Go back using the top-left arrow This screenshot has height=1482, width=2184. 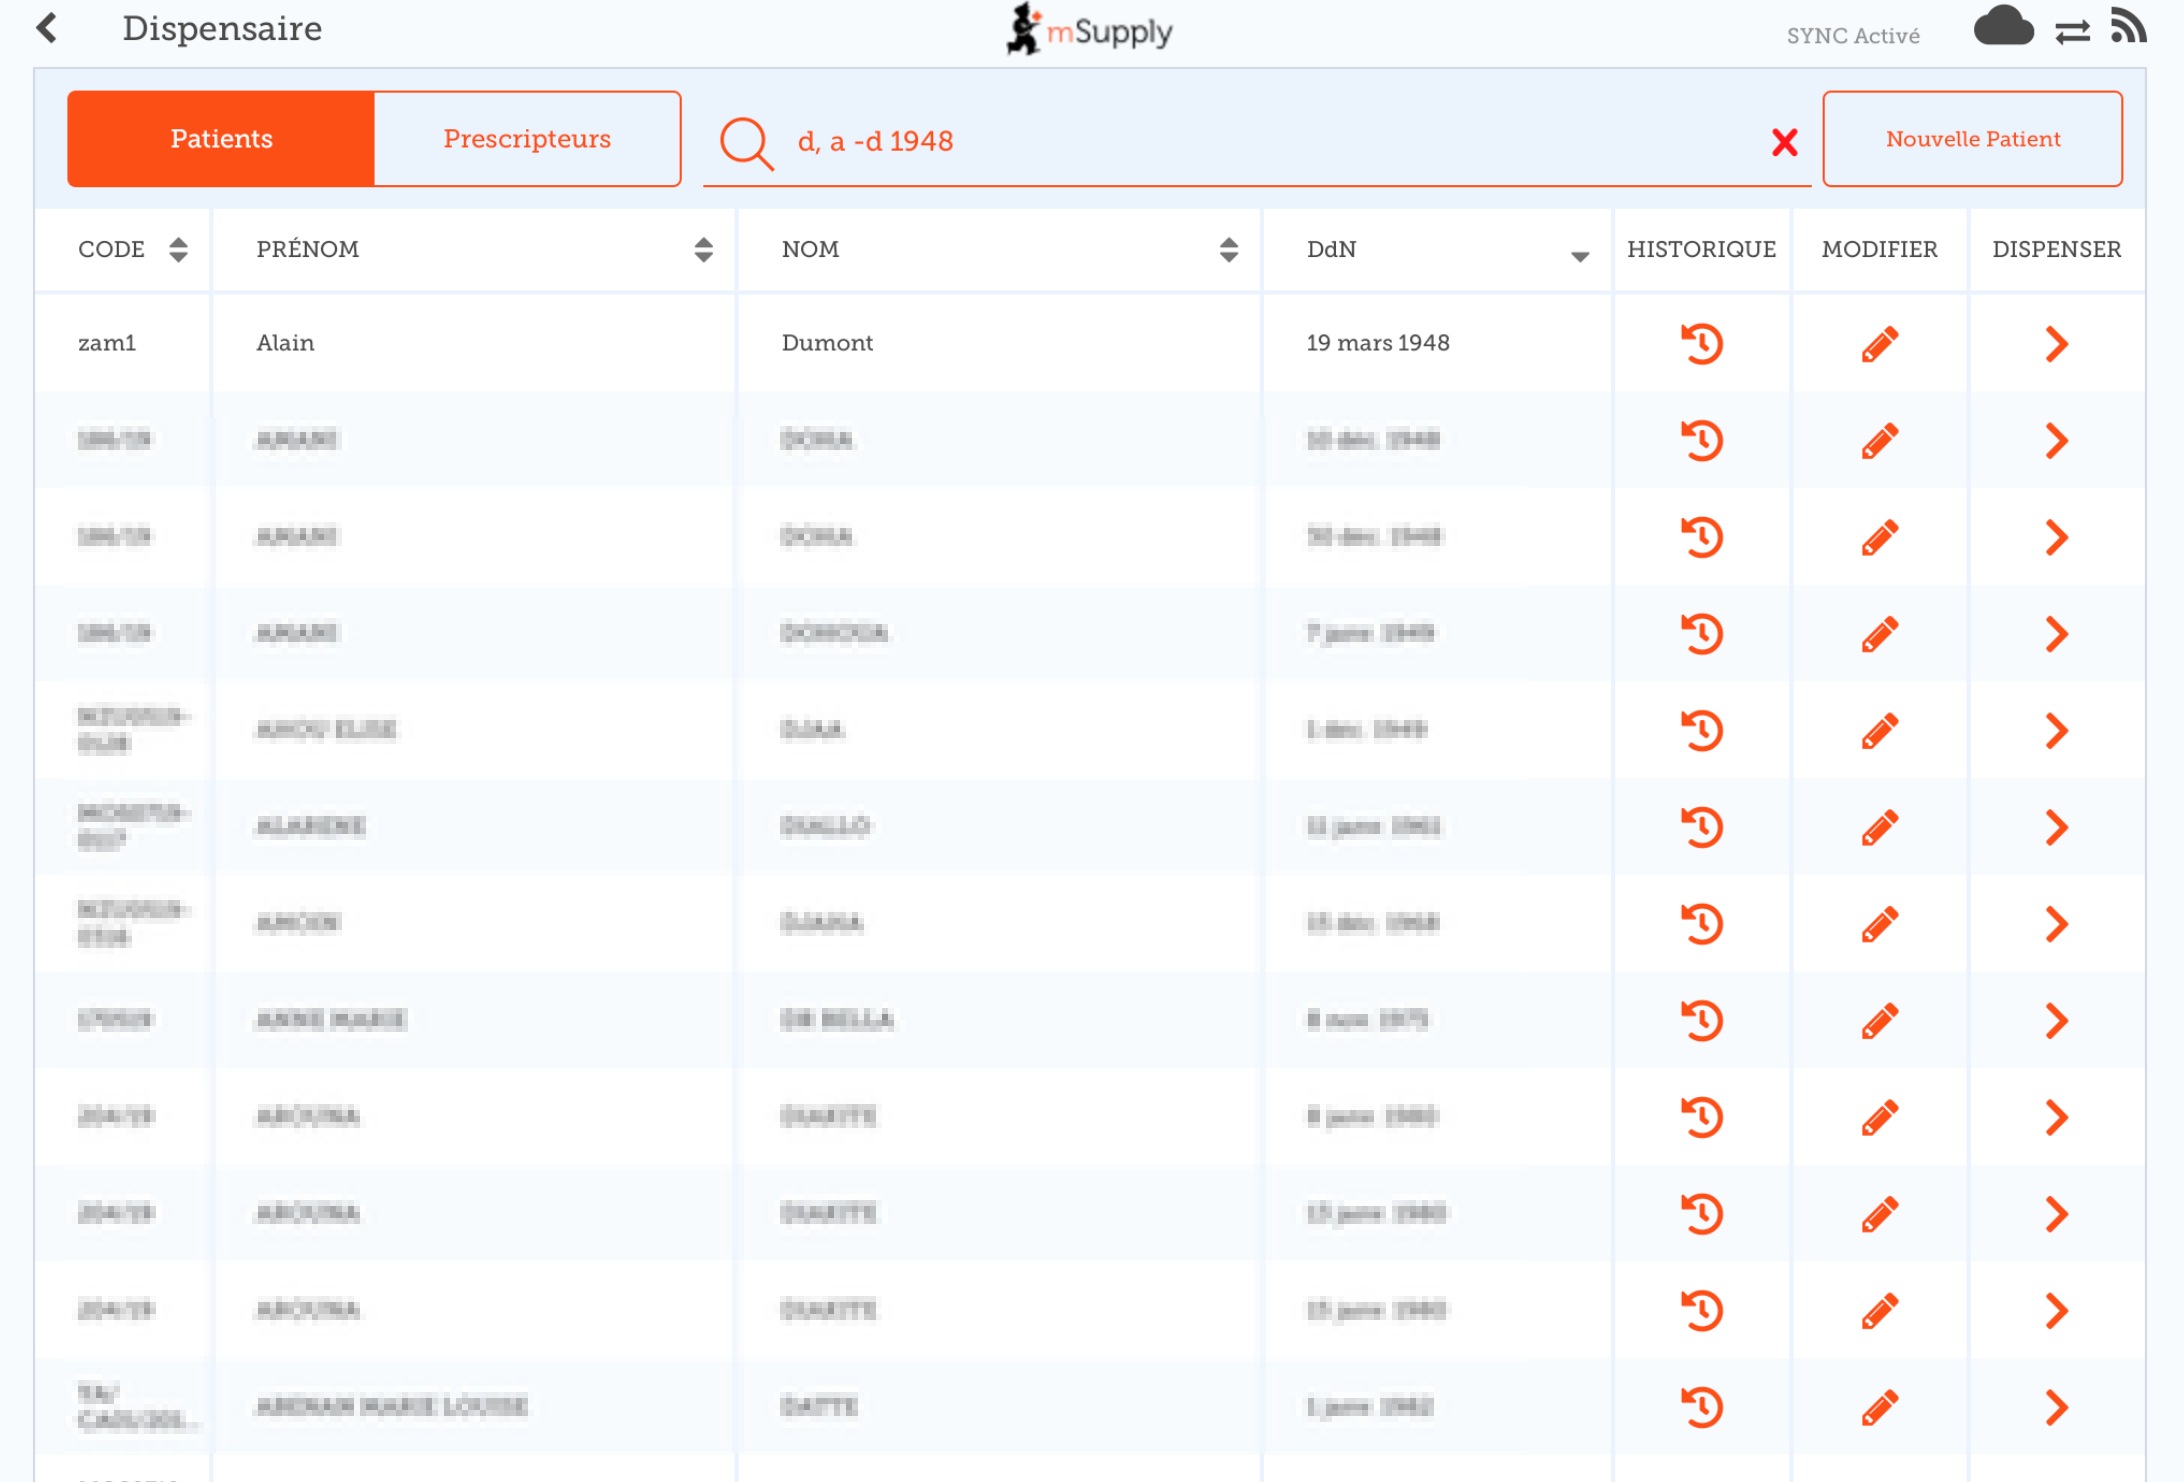[x=47, y=28]
